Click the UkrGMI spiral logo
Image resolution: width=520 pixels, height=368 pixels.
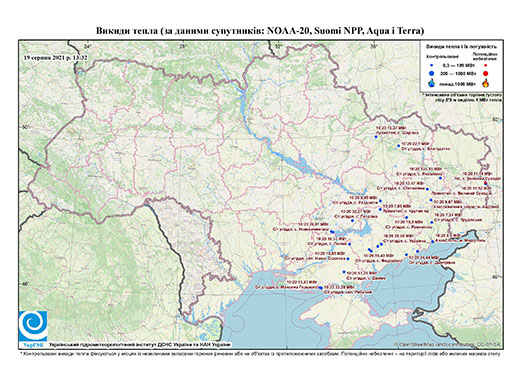(x=33, y=326)
